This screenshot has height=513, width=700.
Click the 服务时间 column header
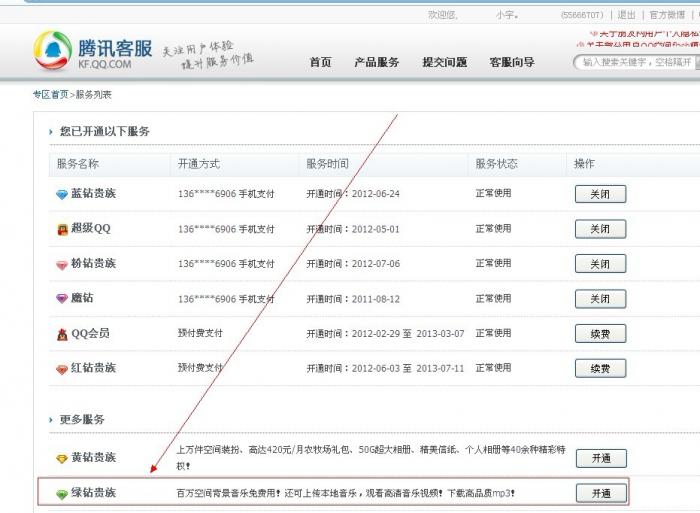click(x=327, y=164)
